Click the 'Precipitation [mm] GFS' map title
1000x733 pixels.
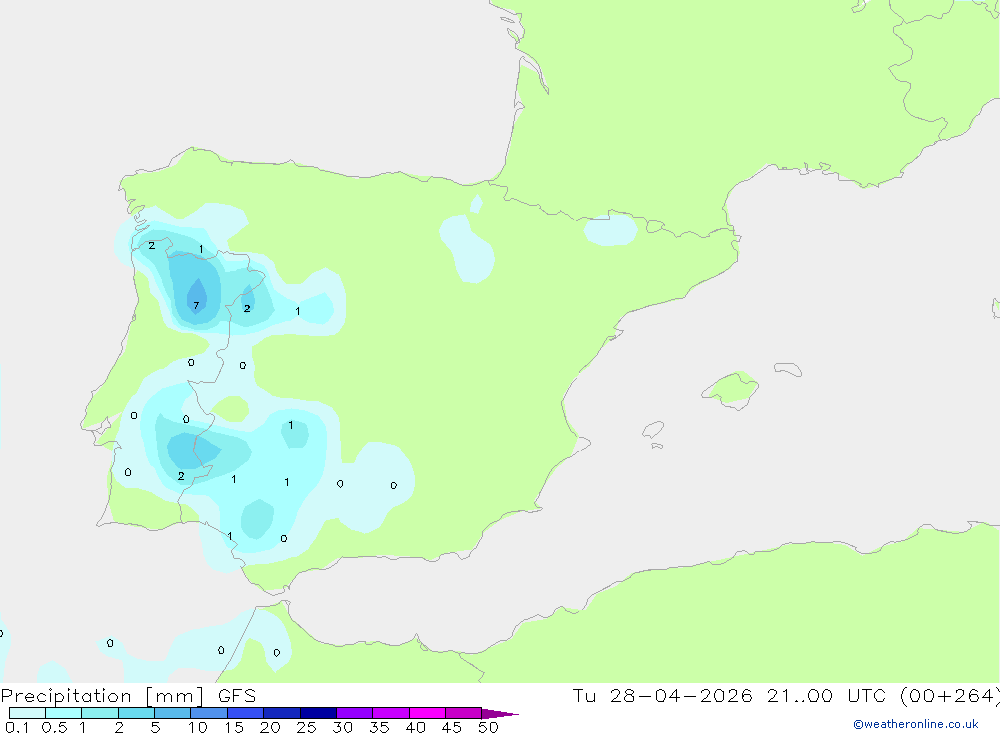point(128,696)
